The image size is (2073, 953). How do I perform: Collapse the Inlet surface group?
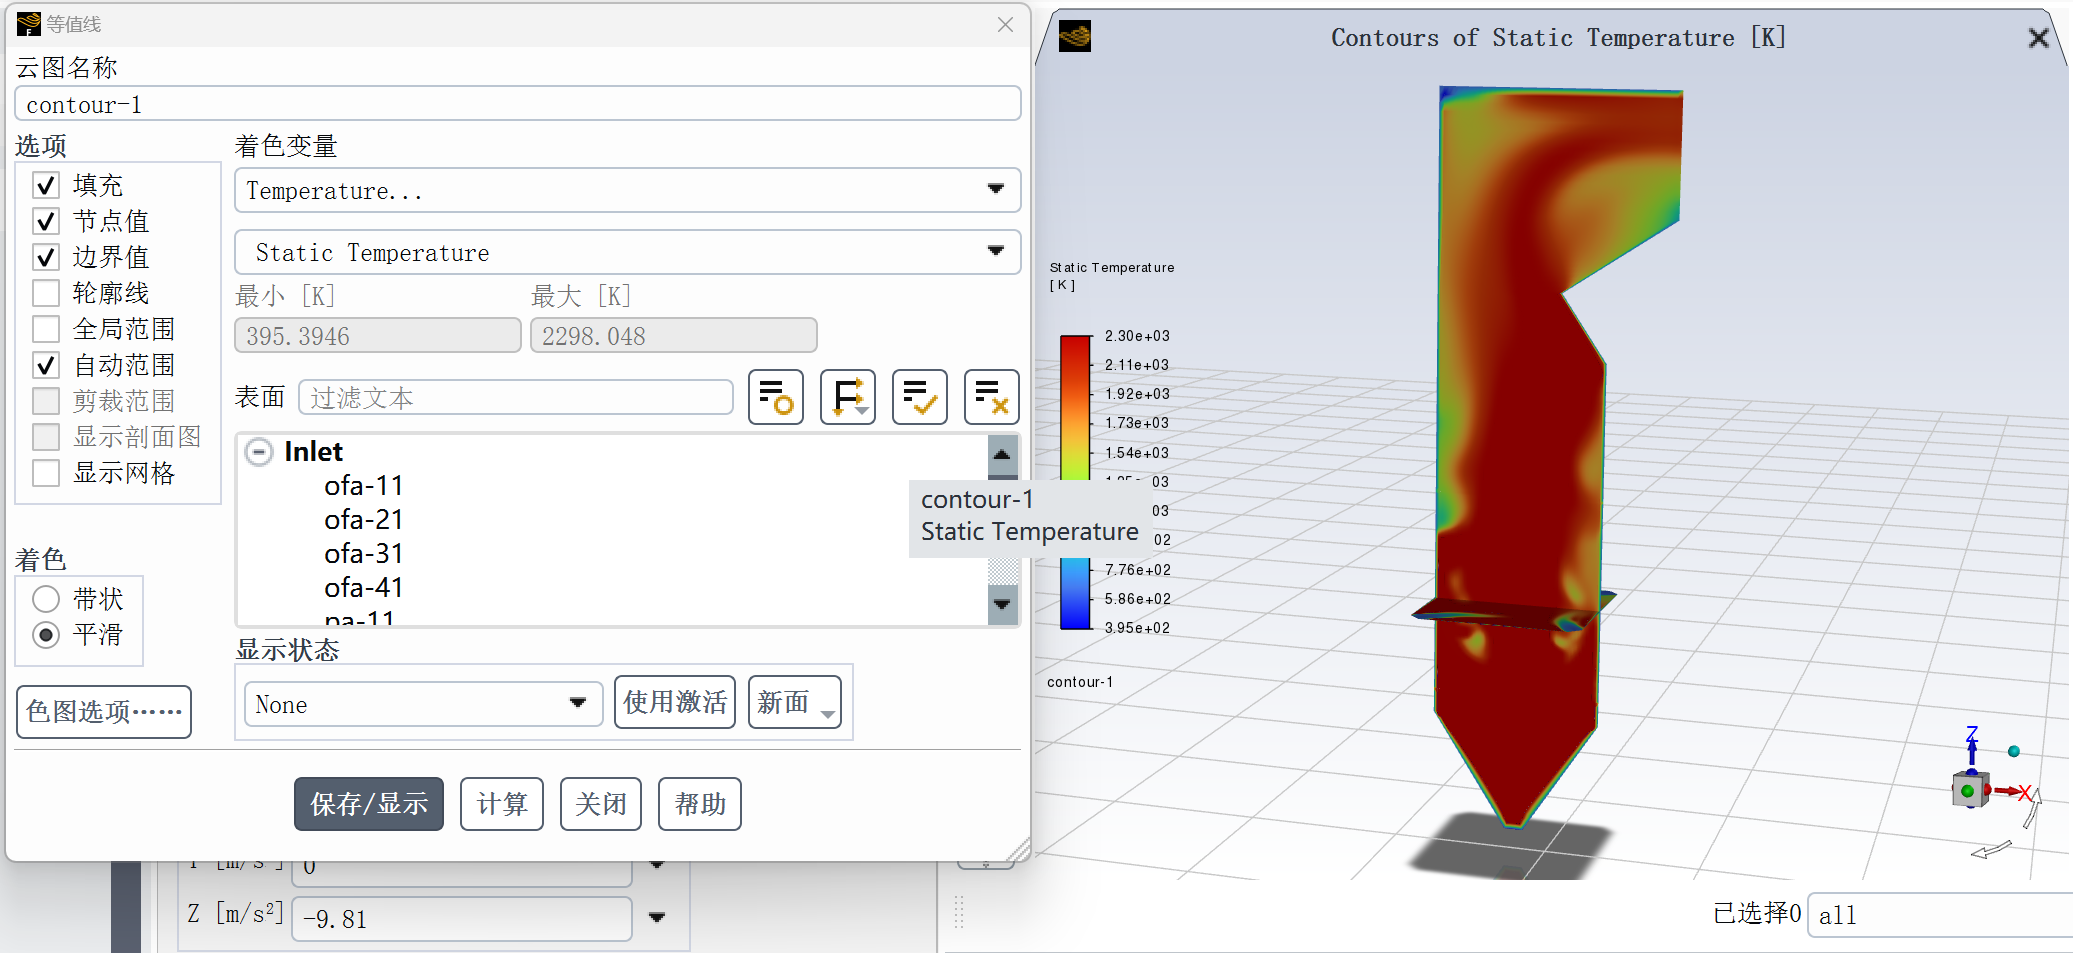coord(259,452)
